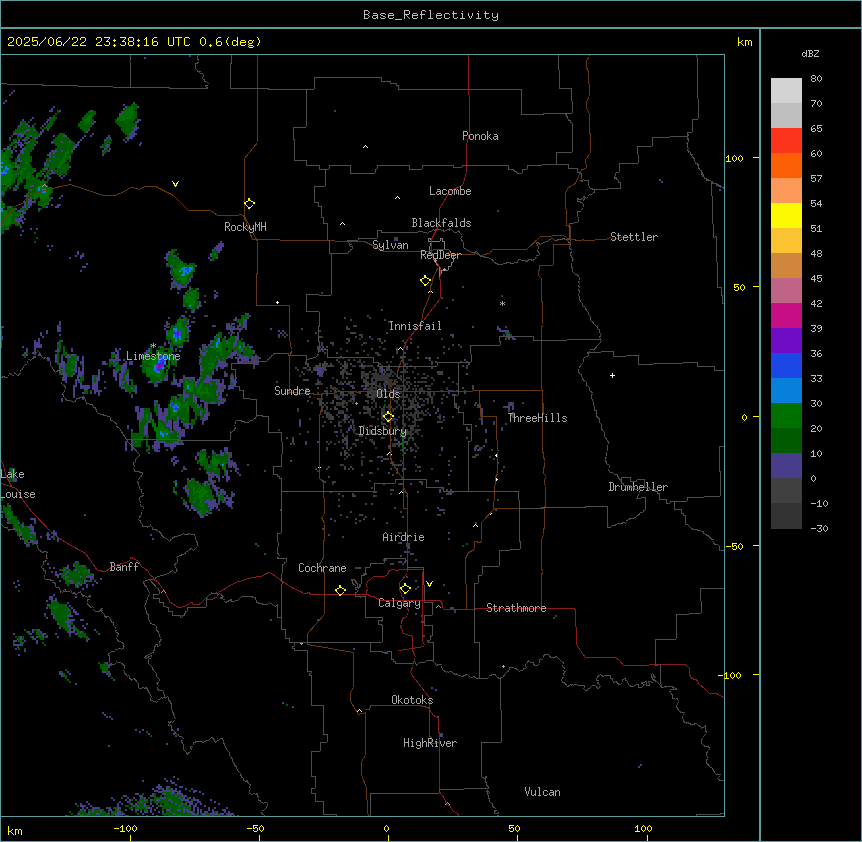Click the asterisk marker east of Innisfail
Viewport: 862px width, 842px height.
(502, 303)
